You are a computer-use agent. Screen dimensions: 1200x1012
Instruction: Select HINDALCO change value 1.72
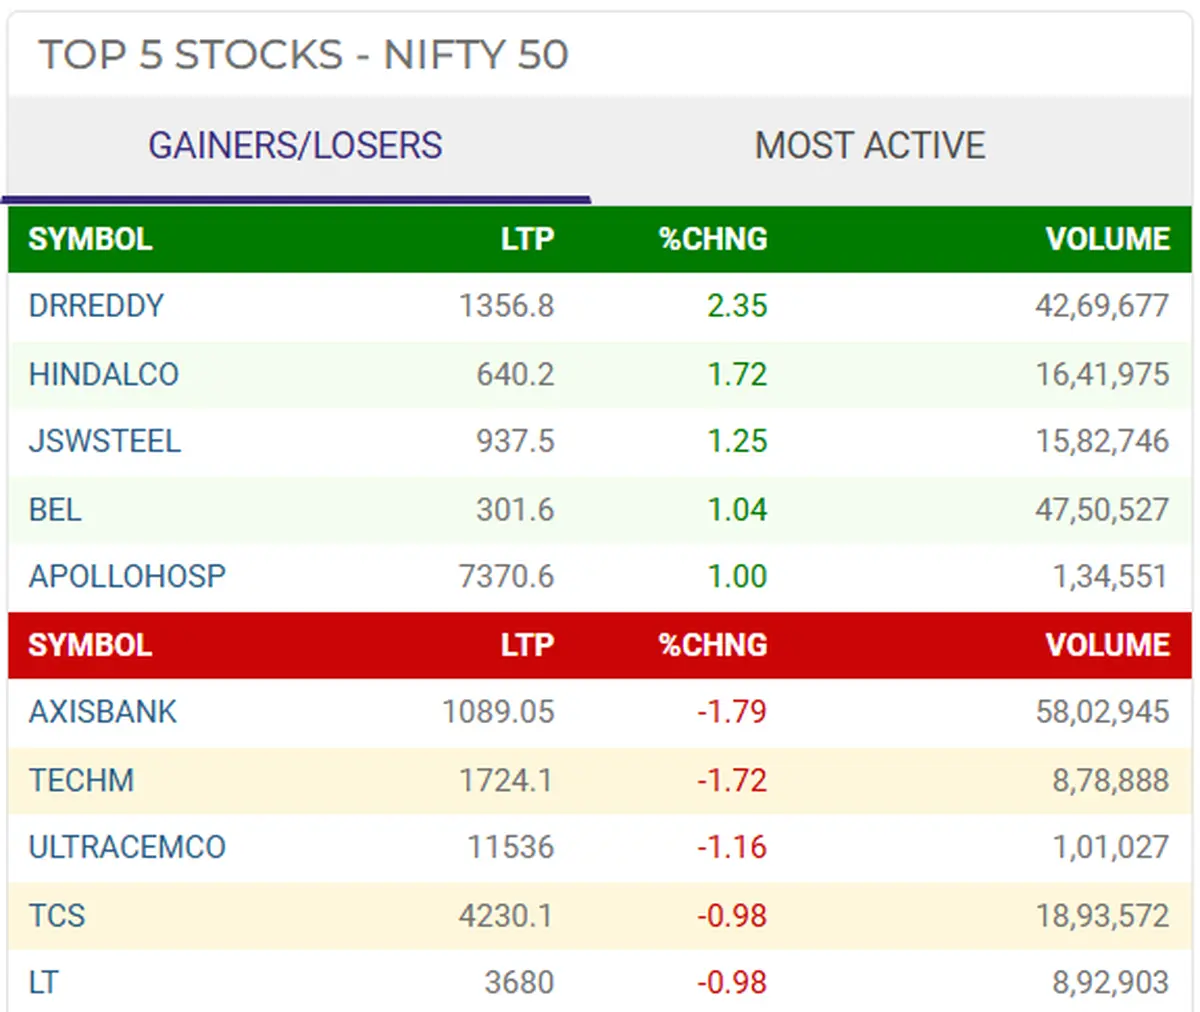tap(738, 374)
